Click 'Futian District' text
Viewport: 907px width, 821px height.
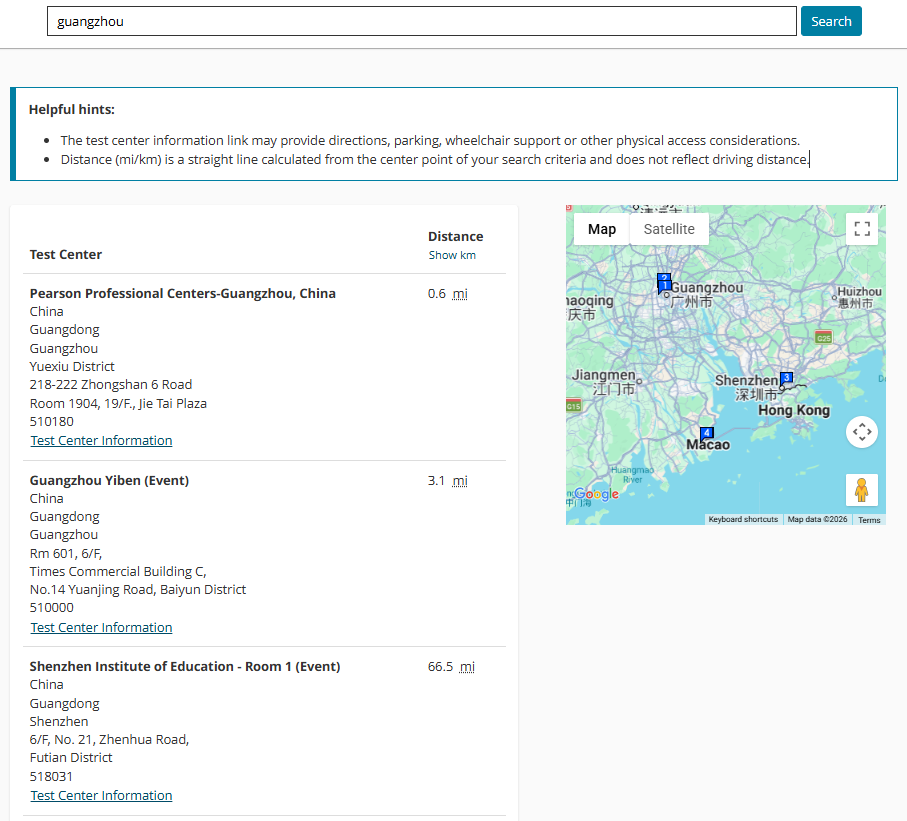point(71,757)
